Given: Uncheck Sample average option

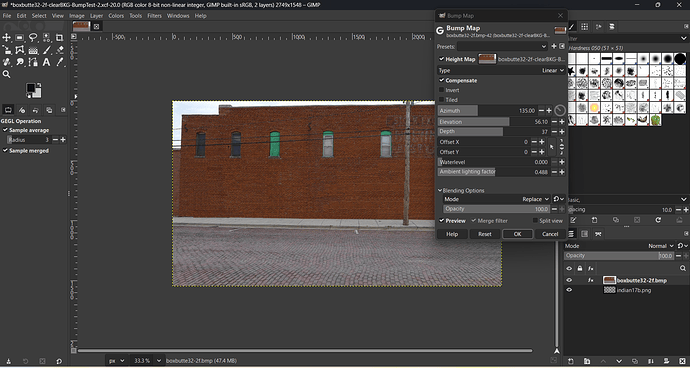Looking at the screenshot, I should [x=5, y=130].
